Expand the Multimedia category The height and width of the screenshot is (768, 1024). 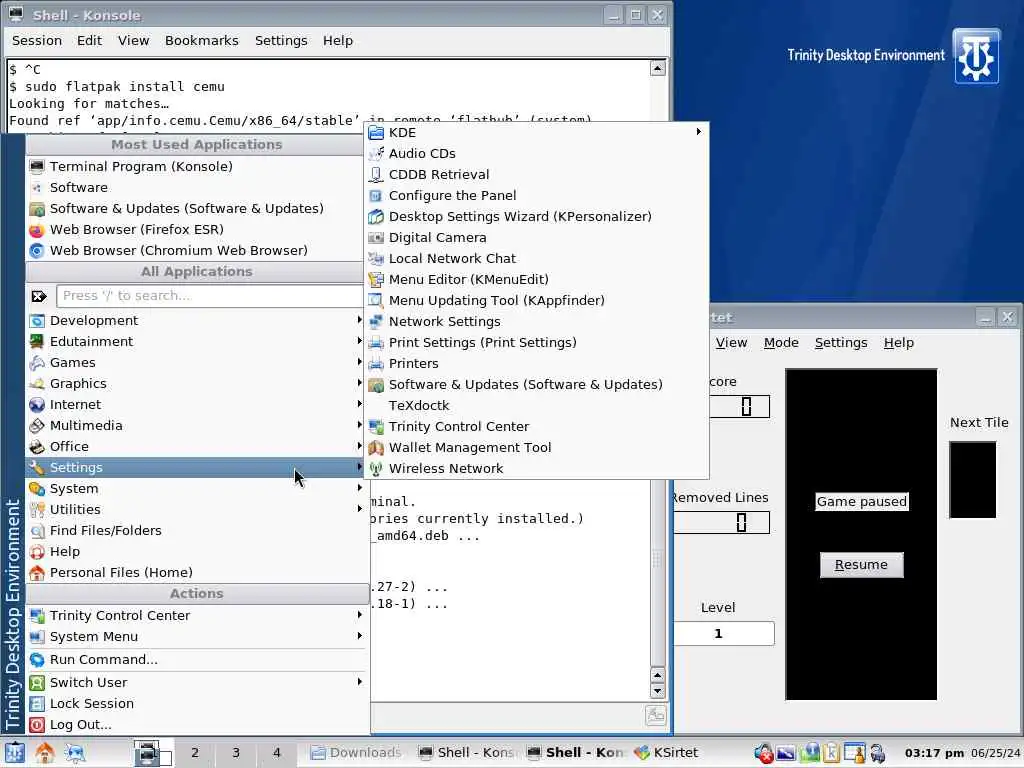196,425
